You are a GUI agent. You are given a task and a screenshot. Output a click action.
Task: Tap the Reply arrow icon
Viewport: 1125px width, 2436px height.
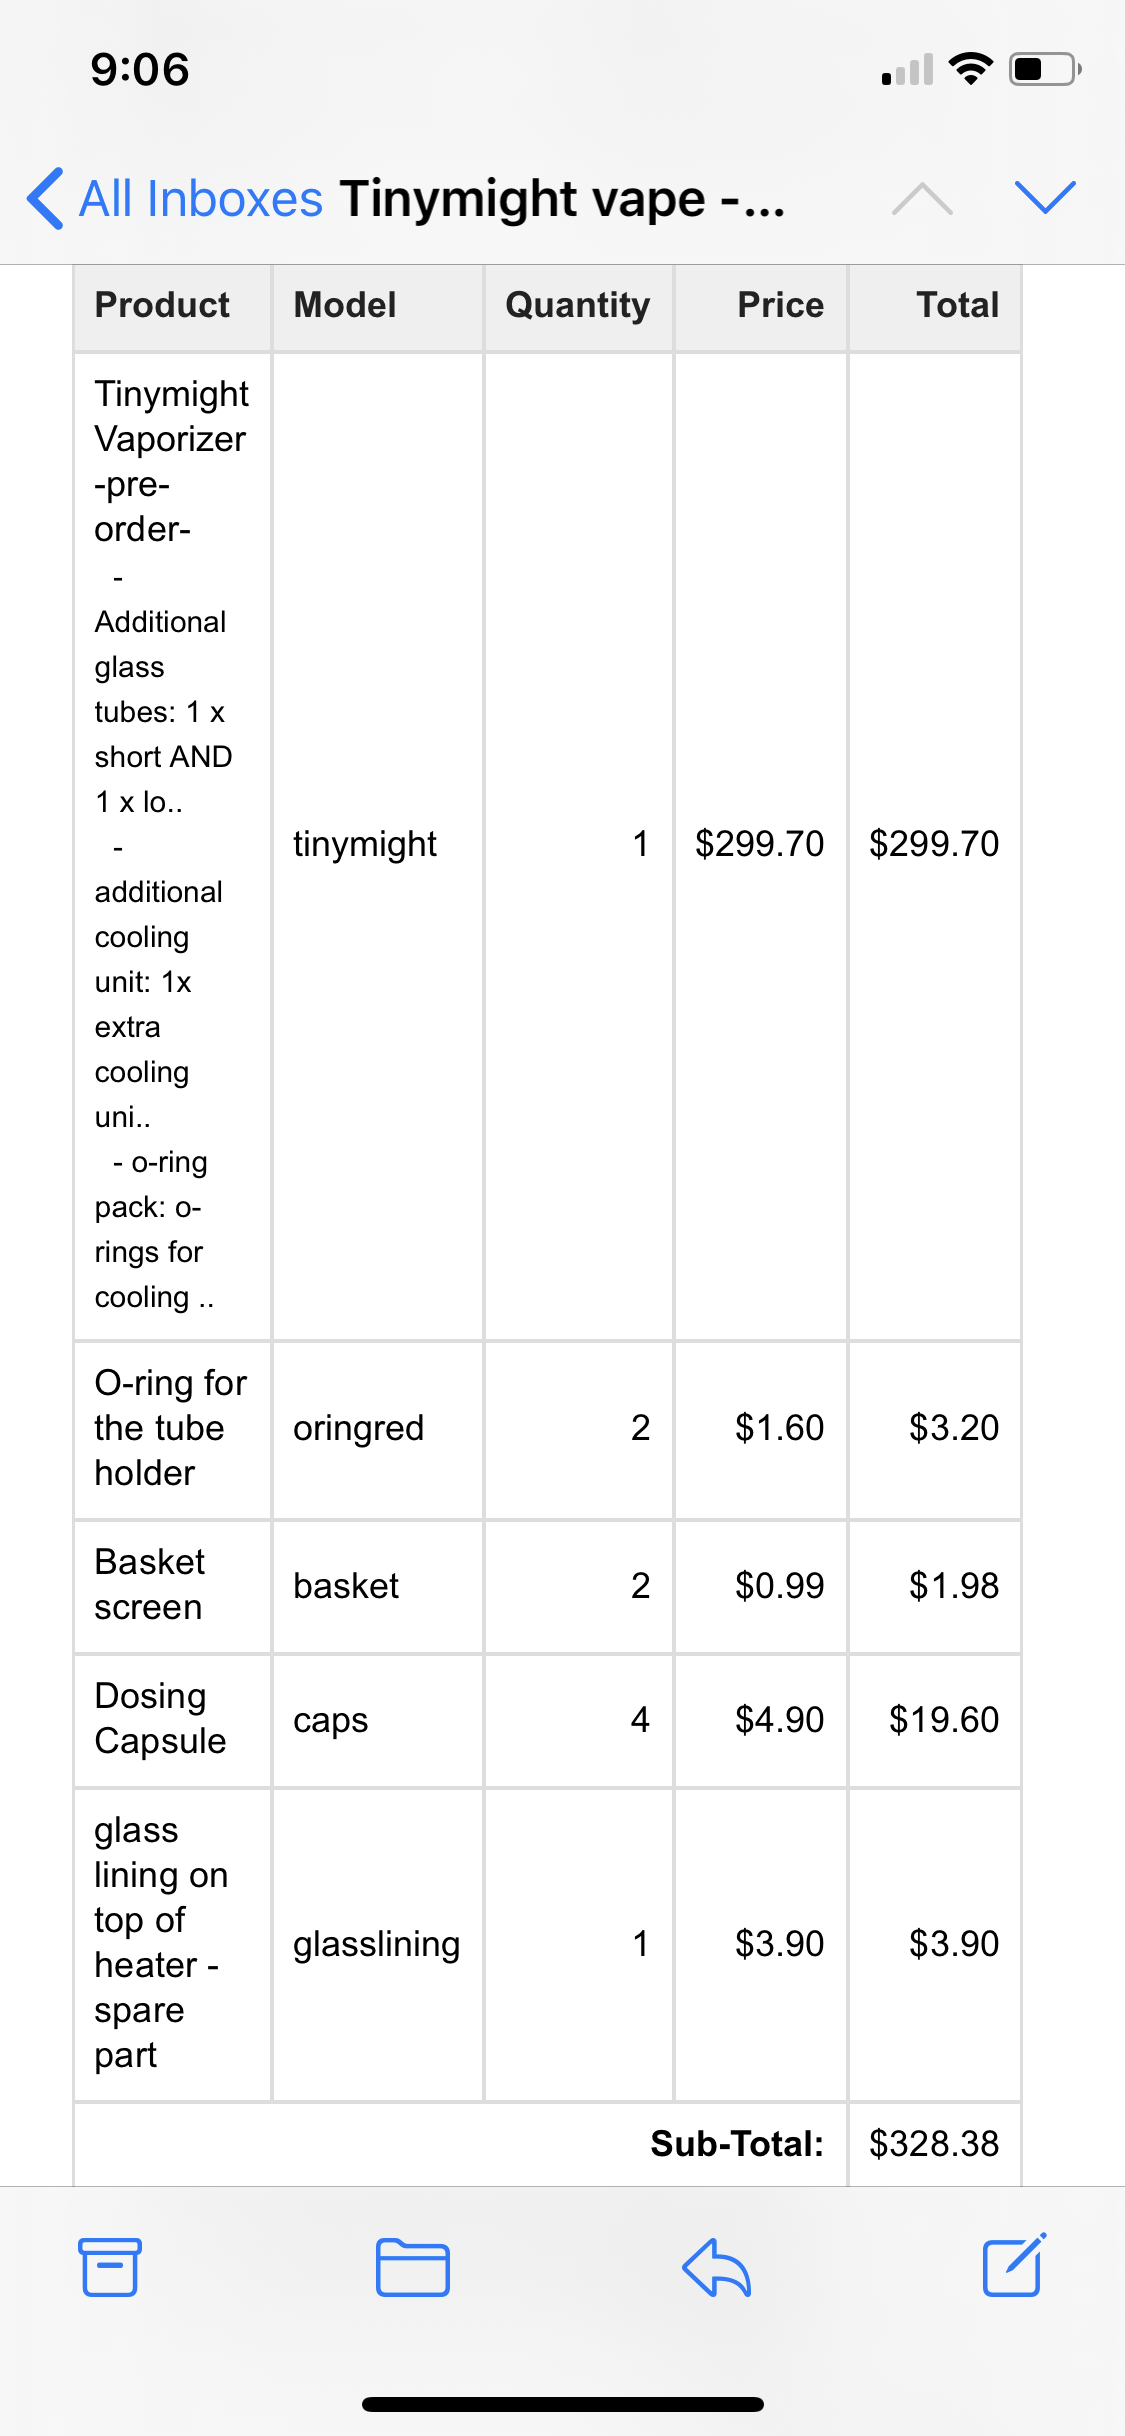click(716, 2266)
